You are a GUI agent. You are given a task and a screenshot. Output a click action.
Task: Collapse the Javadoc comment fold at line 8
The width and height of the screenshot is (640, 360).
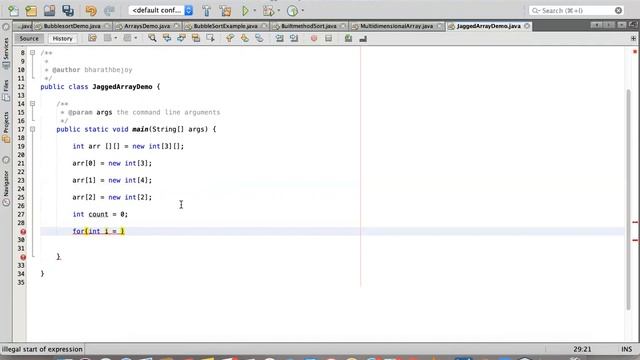pos(33,53)
